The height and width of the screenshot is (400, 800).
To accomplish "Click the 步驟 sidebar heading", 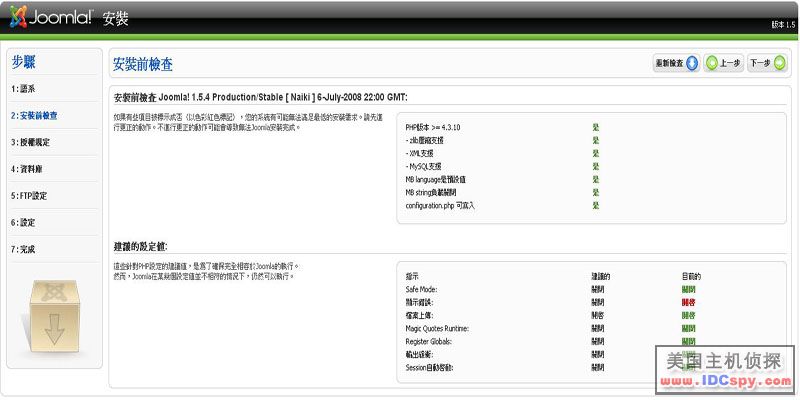I will point(23,62).
